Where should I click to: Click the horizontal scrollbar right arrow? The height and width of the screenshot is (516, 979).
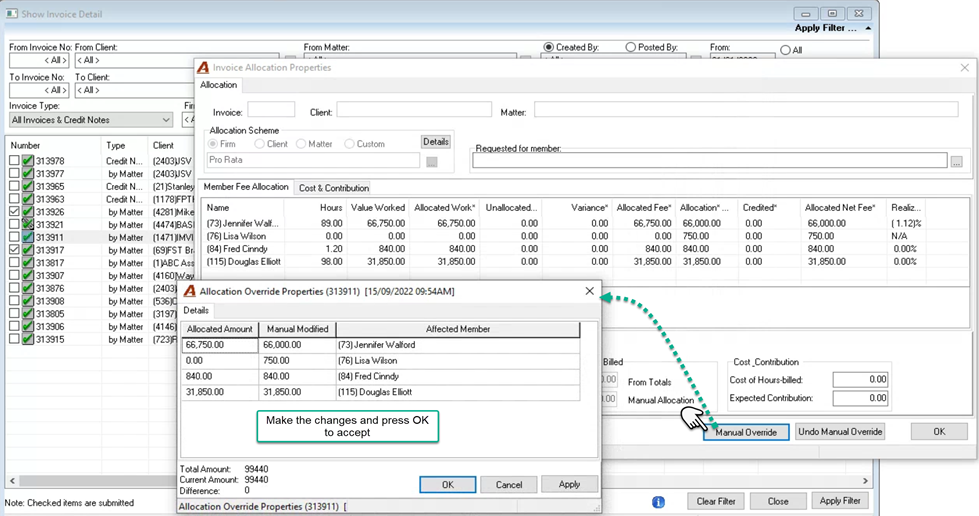(x=865, y=480)
